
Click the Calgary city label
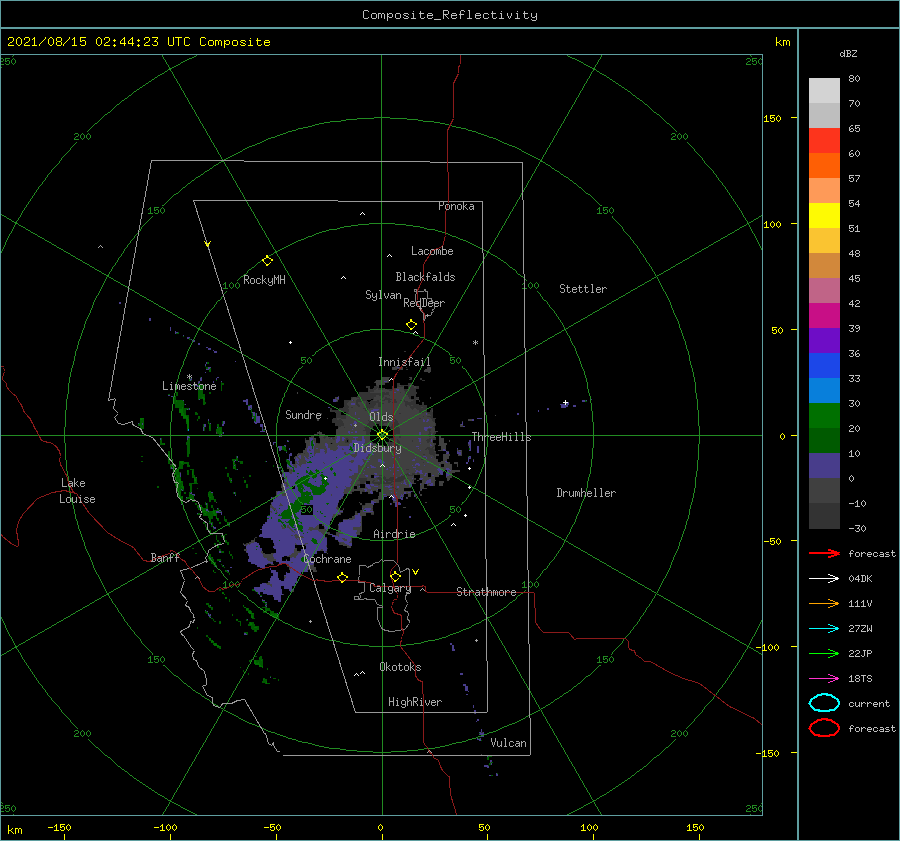390,588
